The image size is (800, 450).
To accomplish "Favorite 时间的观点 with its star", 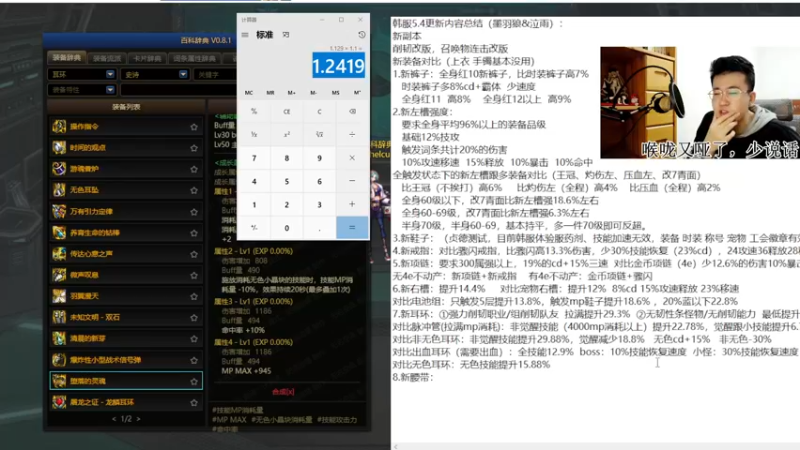I will click(194, 148).
